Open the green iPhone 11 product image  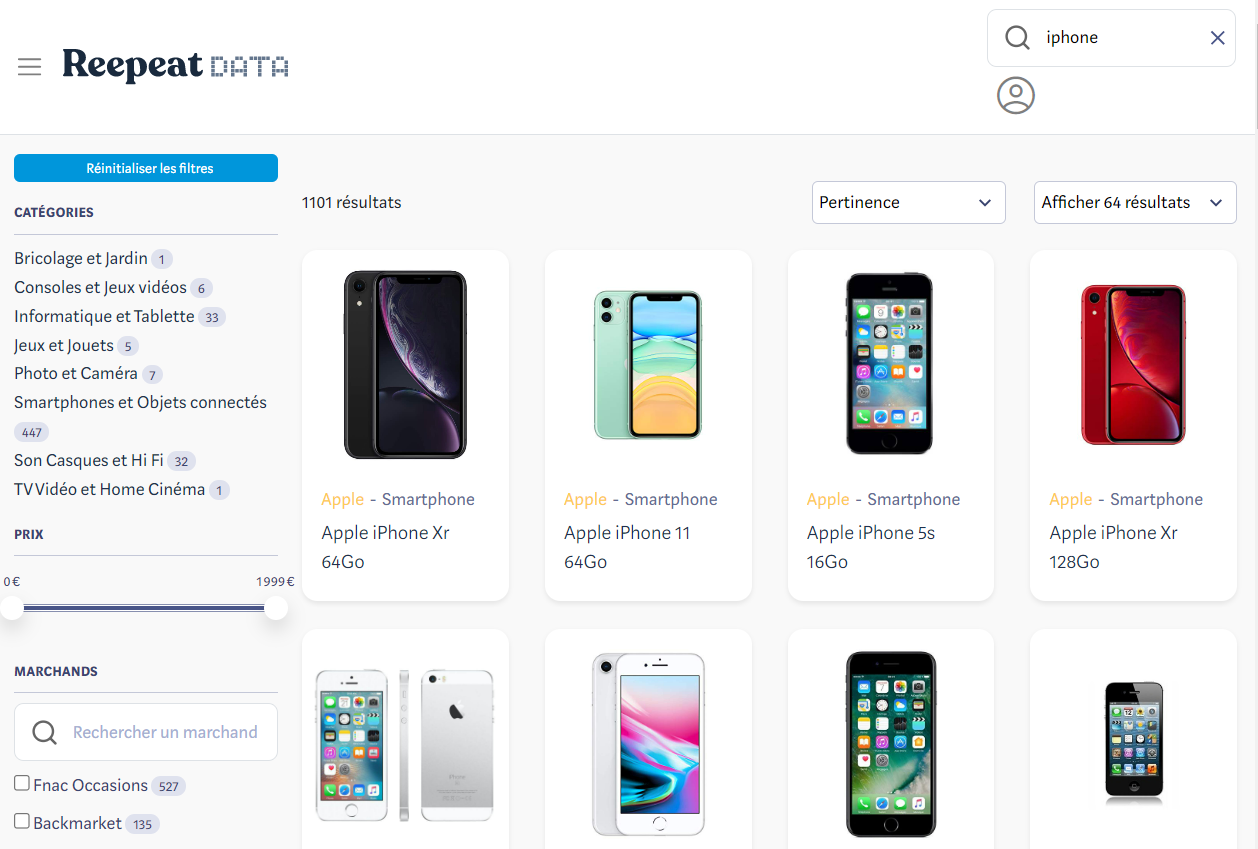click(647, 365)
